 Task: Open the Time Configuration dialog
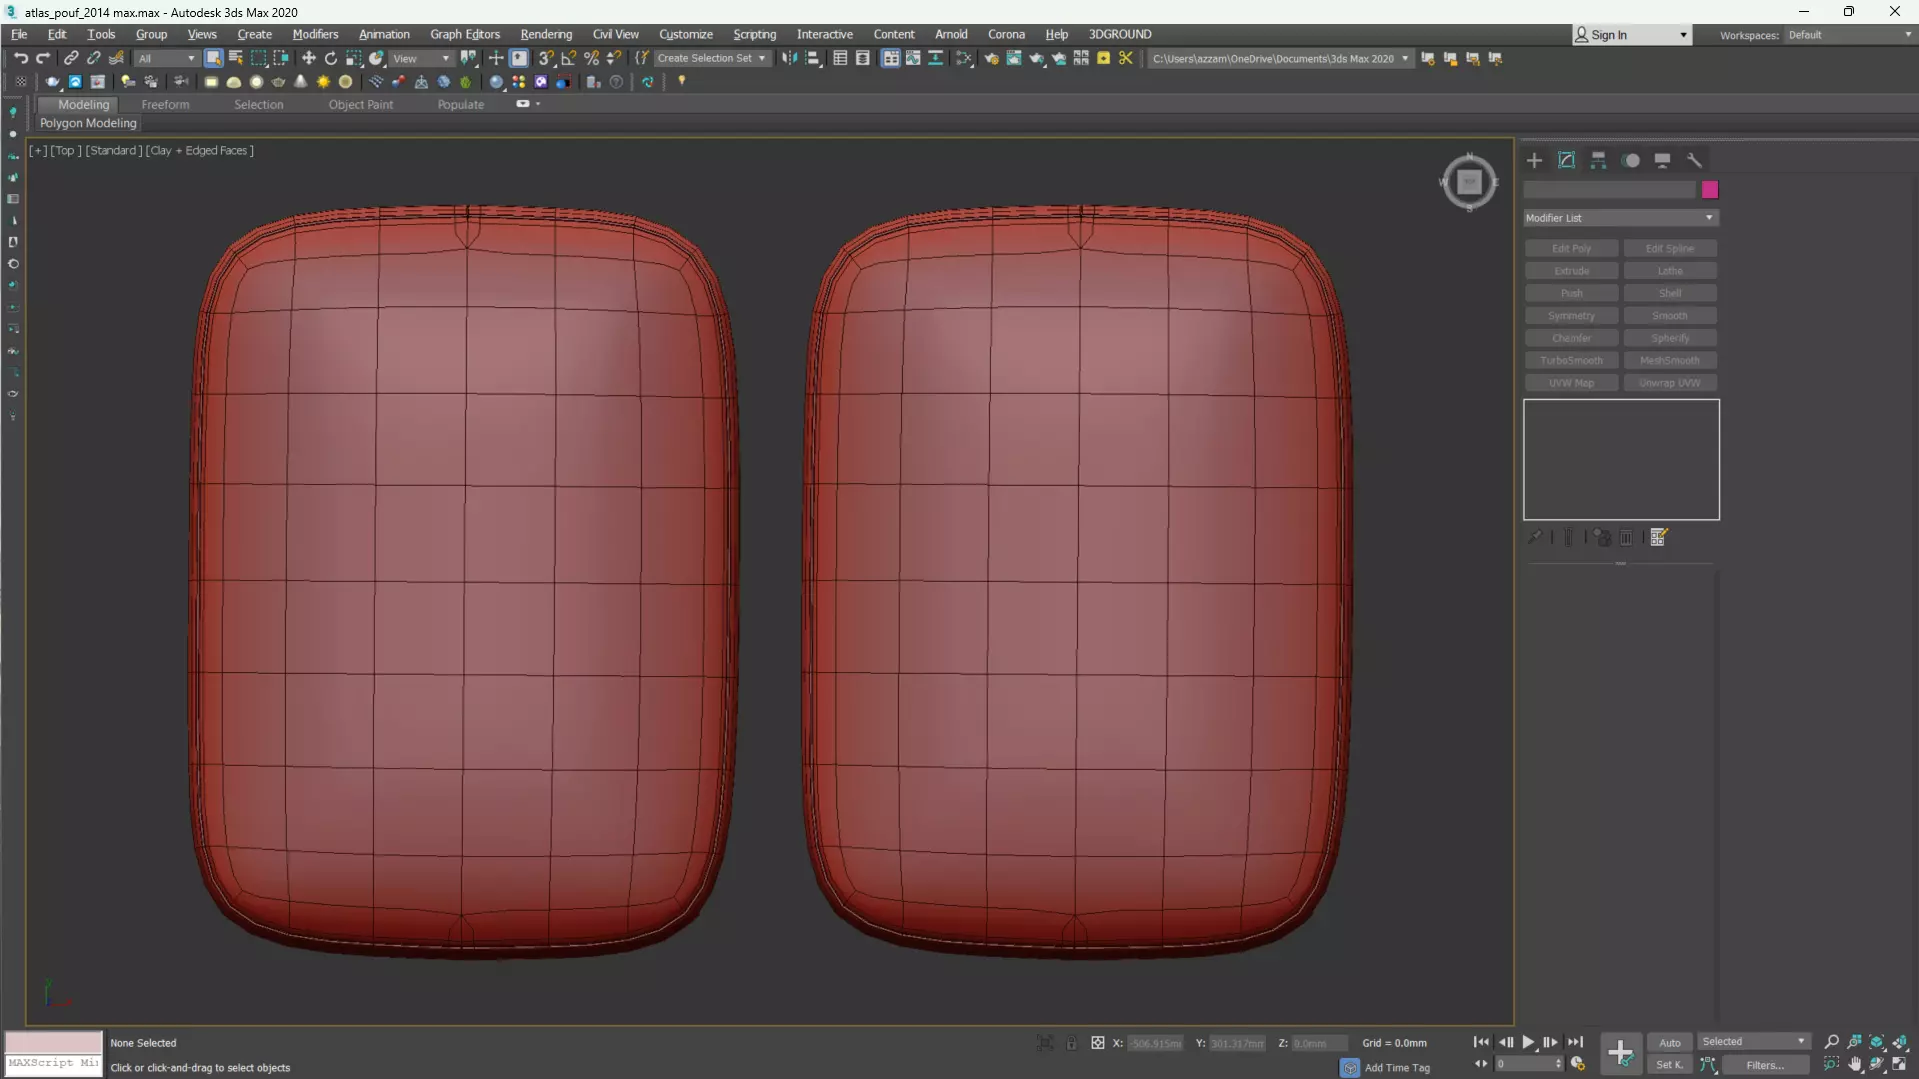point(1578,1064)
